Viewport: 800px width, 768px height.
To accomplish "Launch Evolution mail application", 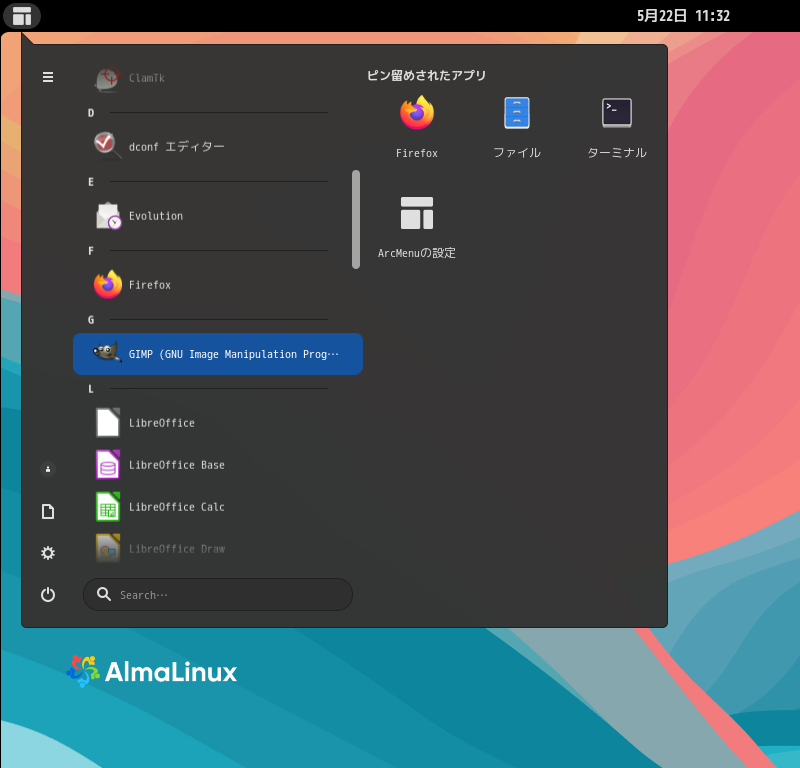I will 218,216.
